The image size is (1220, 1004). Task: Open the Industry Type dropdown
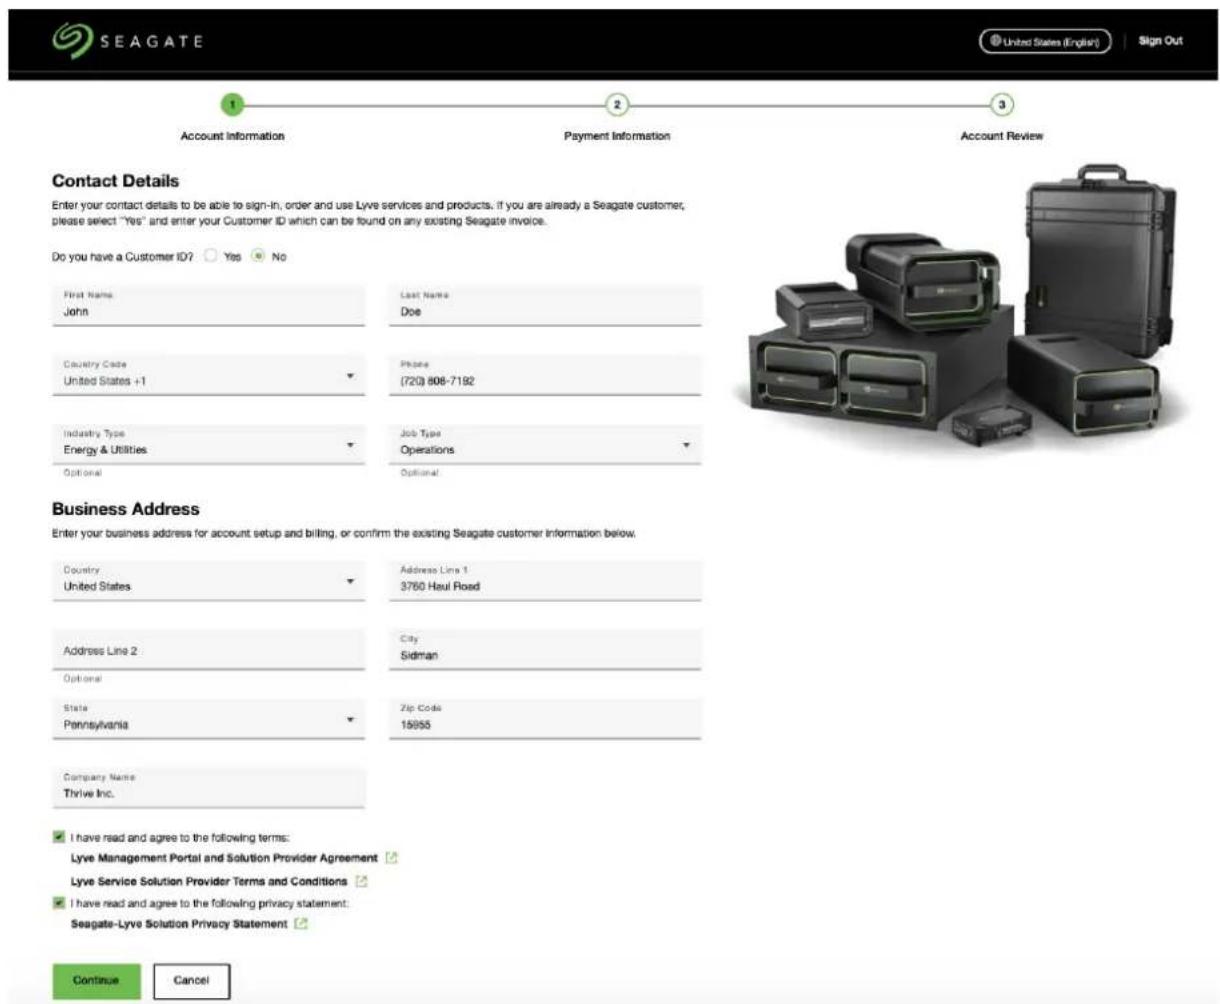(x=208, y=443)
